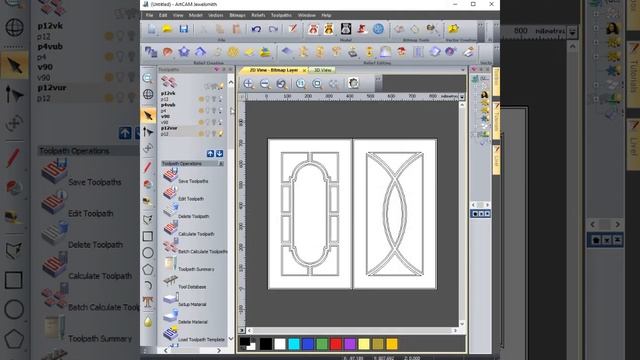Image resolution: width=640 pixels, height=360 pixels.
Task: Select the Create Rectangle tool
Action: [x=148, y=236]
